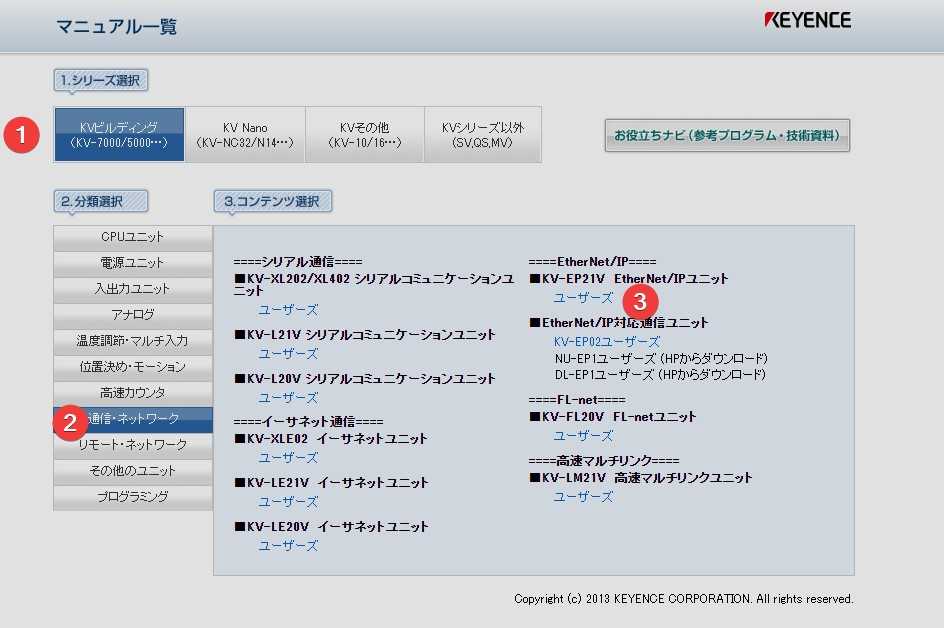Select the KV Nano series tab
The height and width of the screenshot is (628, 944).
click(245, 135)
